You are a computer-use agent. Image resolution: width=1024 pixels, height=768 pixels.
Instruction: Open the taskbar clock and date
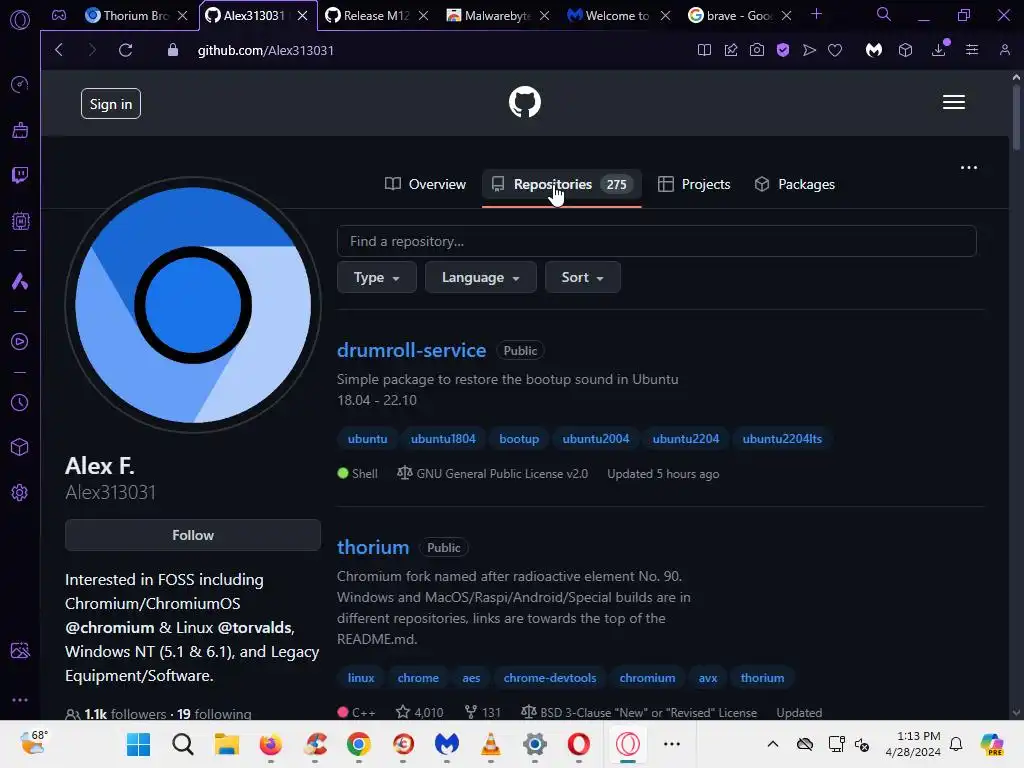point(913,744)
